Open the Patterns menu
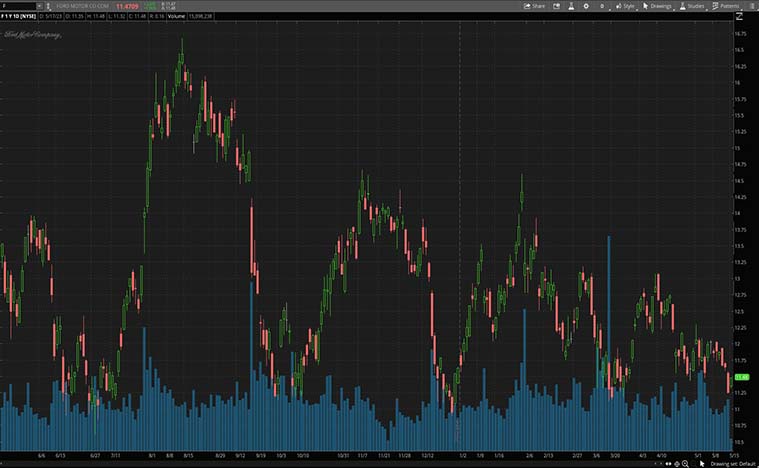Viewport: 759px width, 468px height. click(x=726, y=6)
